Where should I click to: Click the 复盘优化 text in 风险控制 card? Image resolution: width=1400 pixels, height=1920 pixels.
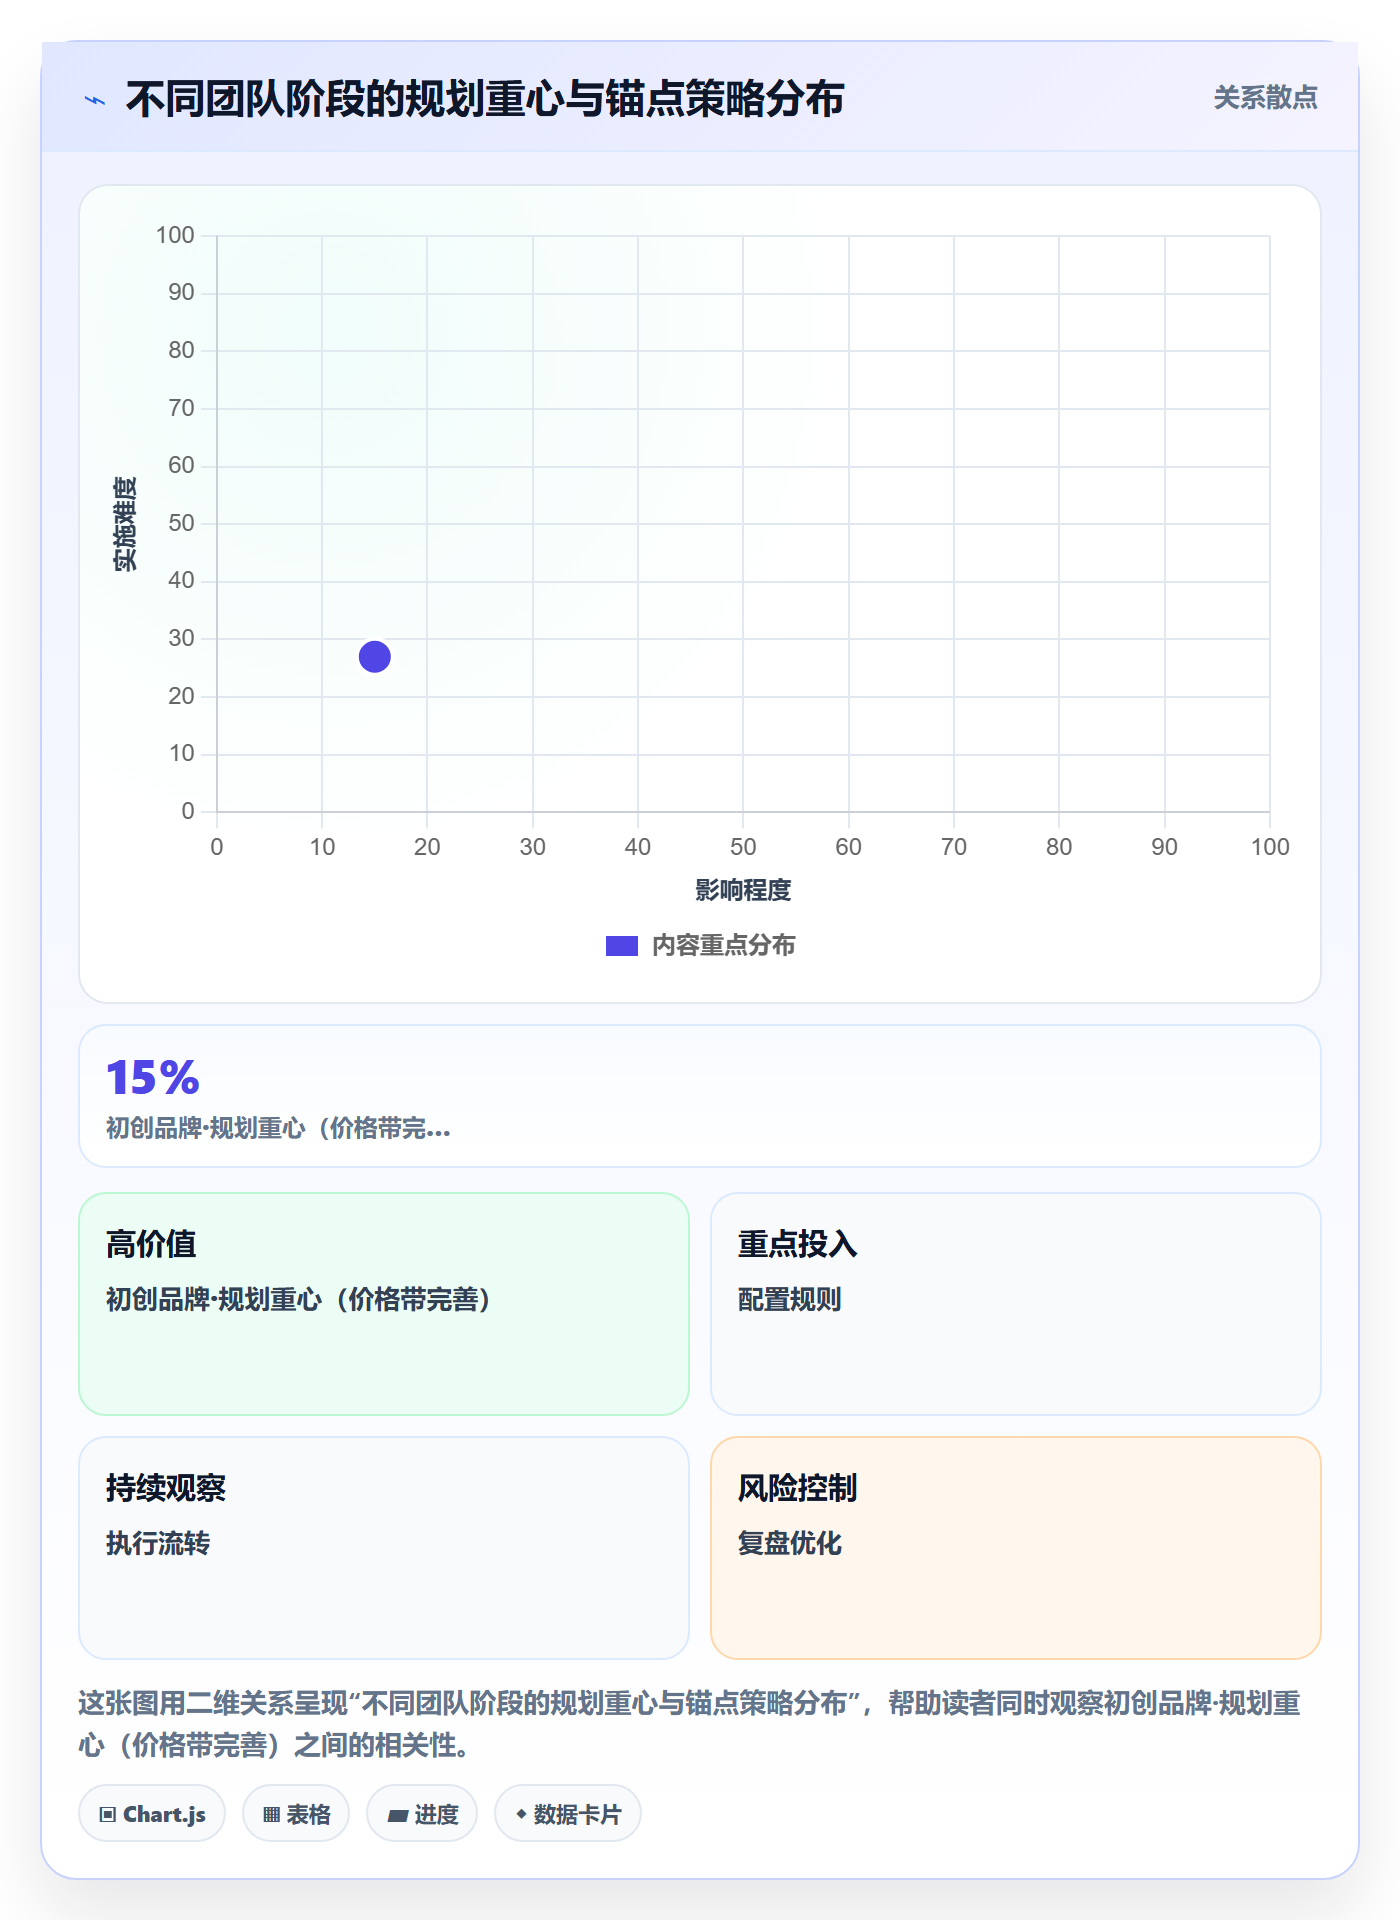click(x=790, y=1544)
